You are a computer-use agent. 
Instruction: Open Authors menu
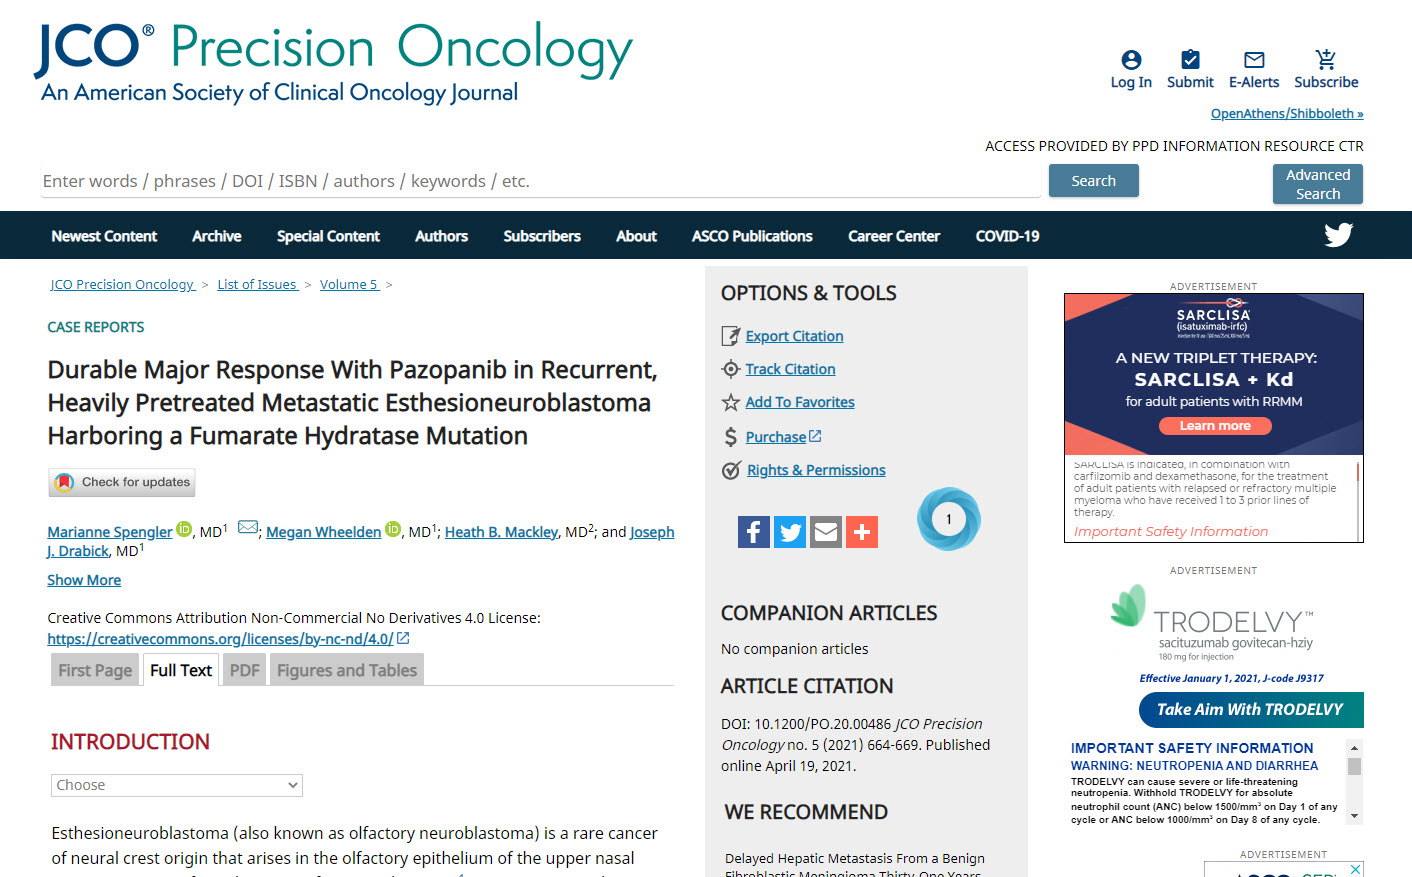coord(441,236)
